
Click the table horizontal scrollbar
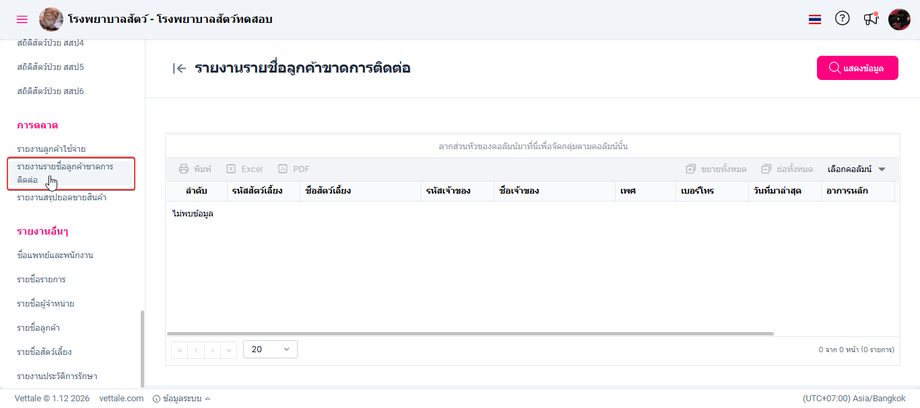(x=471, y=333)
